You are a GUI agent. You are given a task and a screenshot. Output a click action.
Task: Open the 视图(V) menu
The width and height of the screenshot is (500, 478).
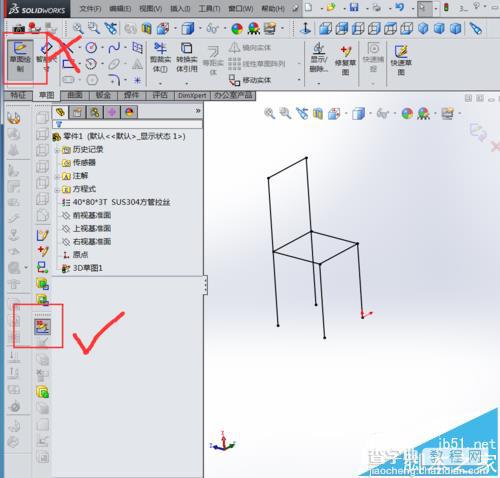pos(151,8)
